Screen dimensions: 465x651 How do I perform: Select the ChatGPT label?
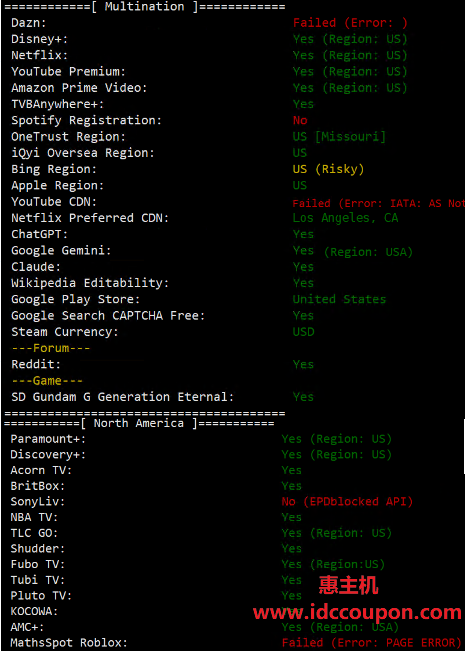39,234
